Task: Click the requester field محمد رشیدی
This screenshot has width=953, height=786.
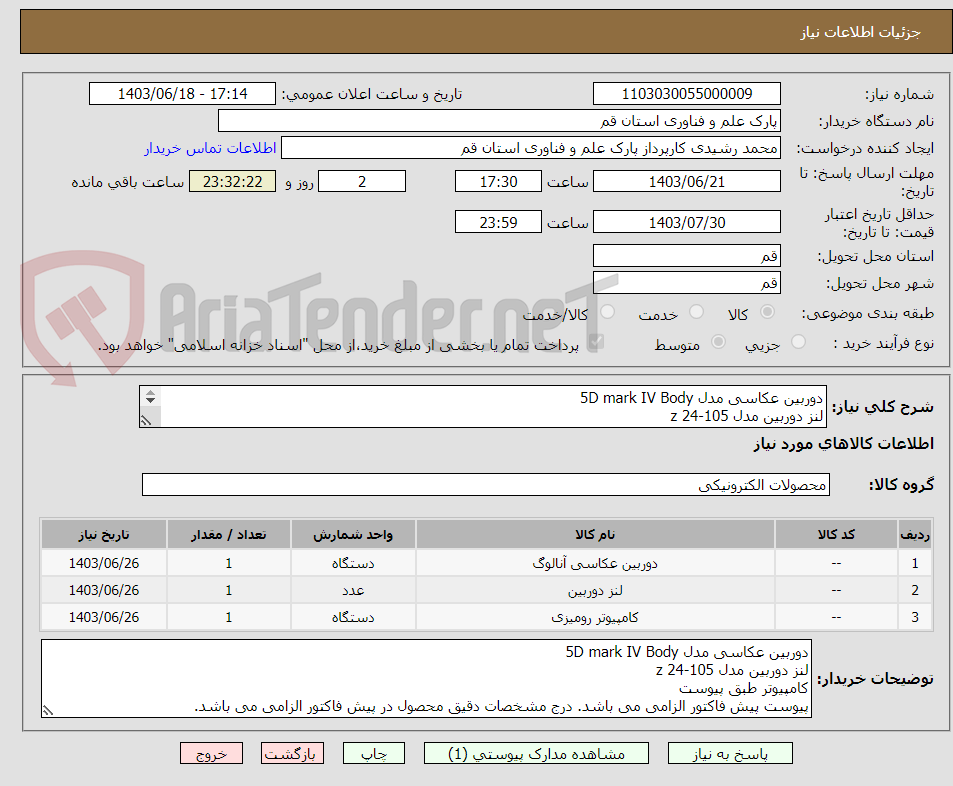Action: tap(531, 148)
